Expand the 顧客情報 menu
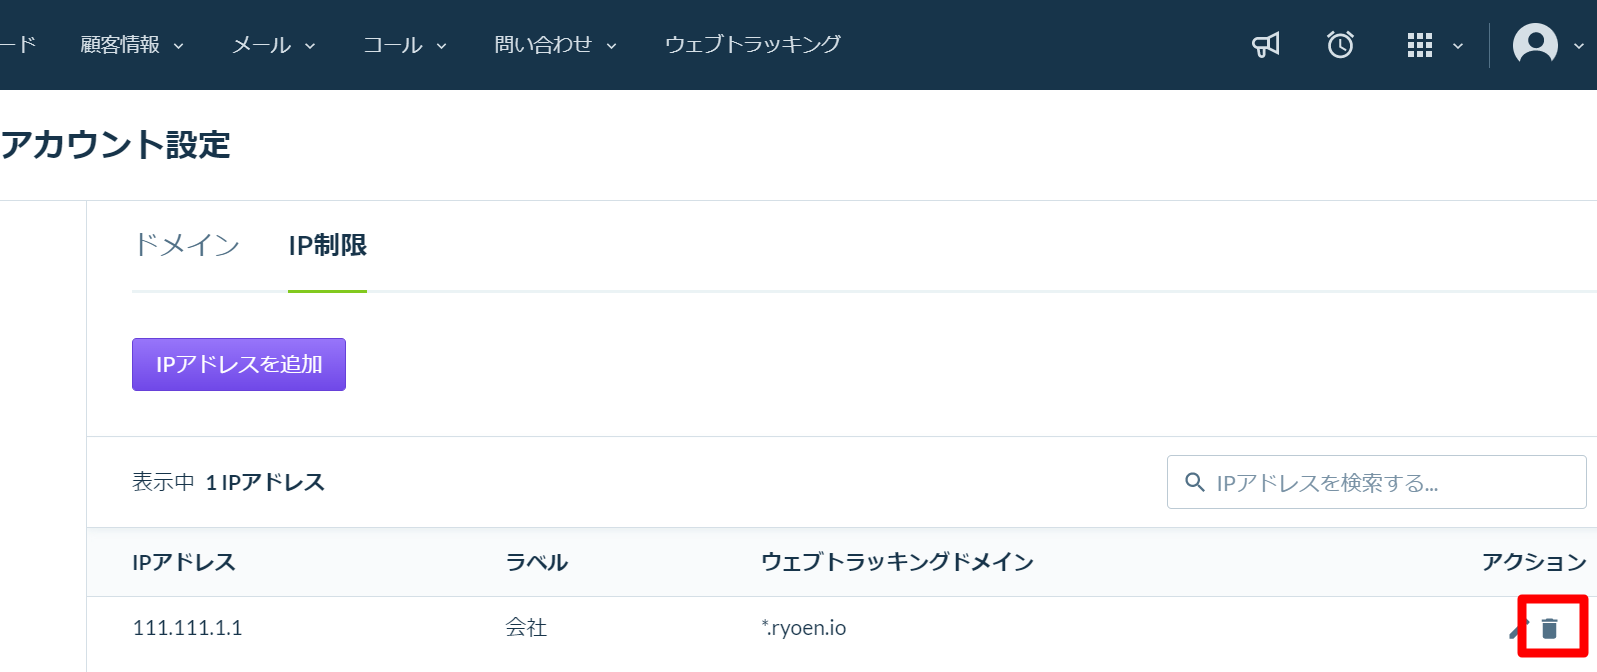This screenshot has width=1597, height=672. point(132,45)
